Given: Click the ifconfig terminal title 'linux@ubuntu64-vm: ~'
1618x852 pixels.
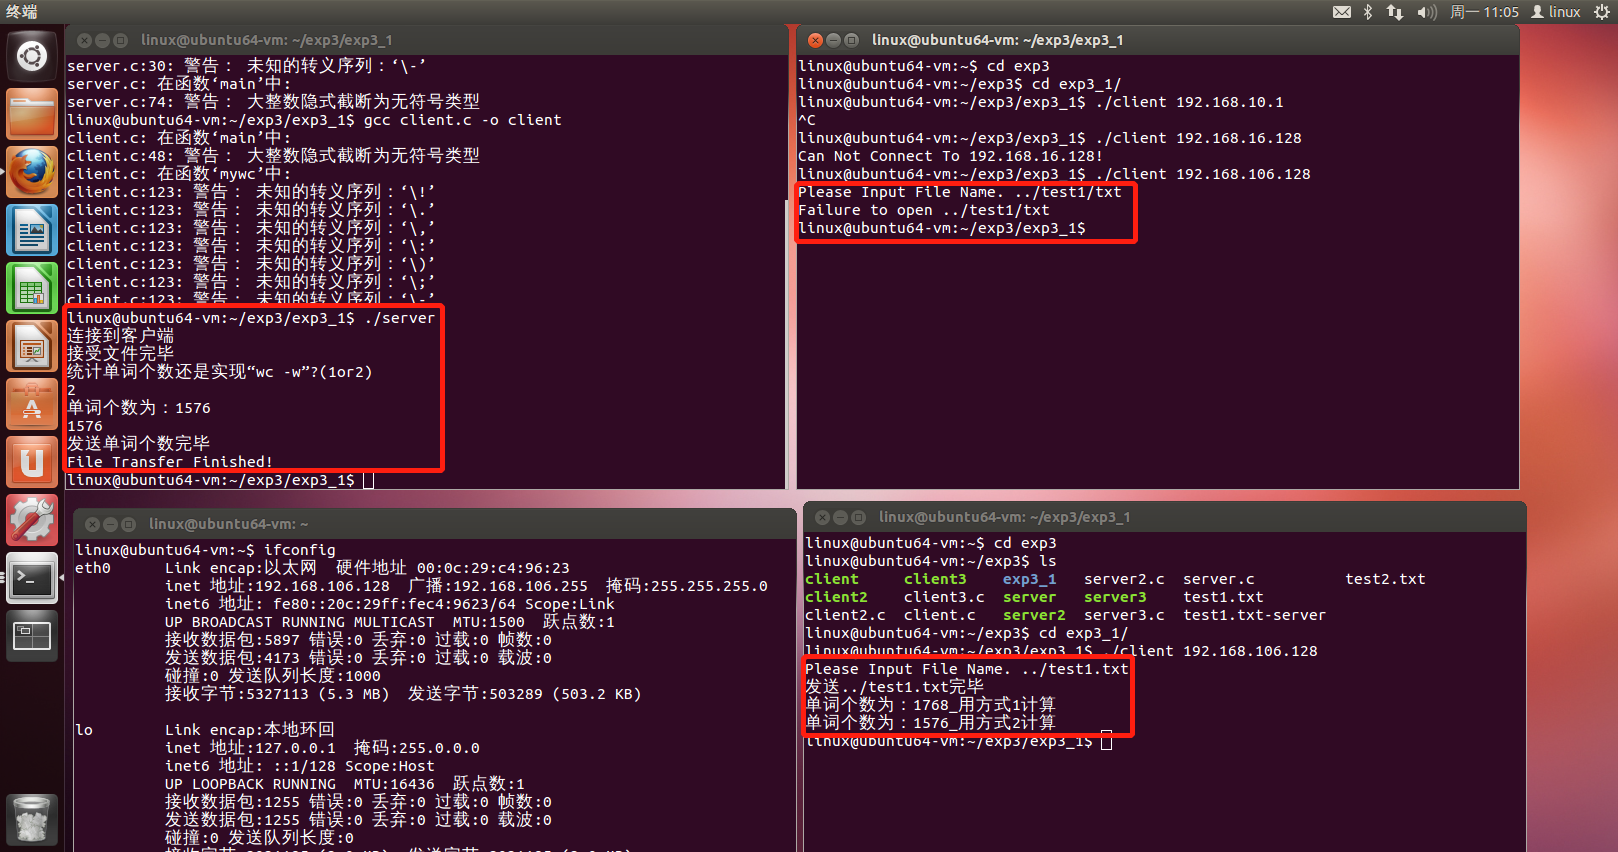Looking at the screenshot, I should [x=228, y=524].
